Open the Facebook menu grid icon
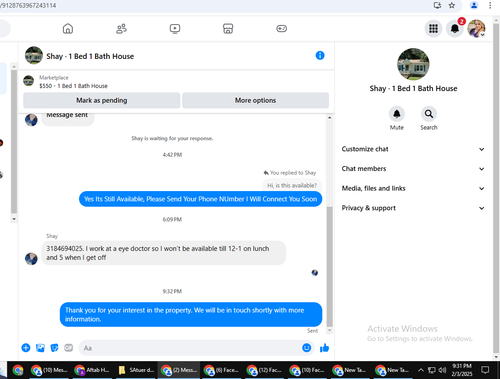Image resolution: width=500 pixels, height=379 pixels. click(433, 29)
